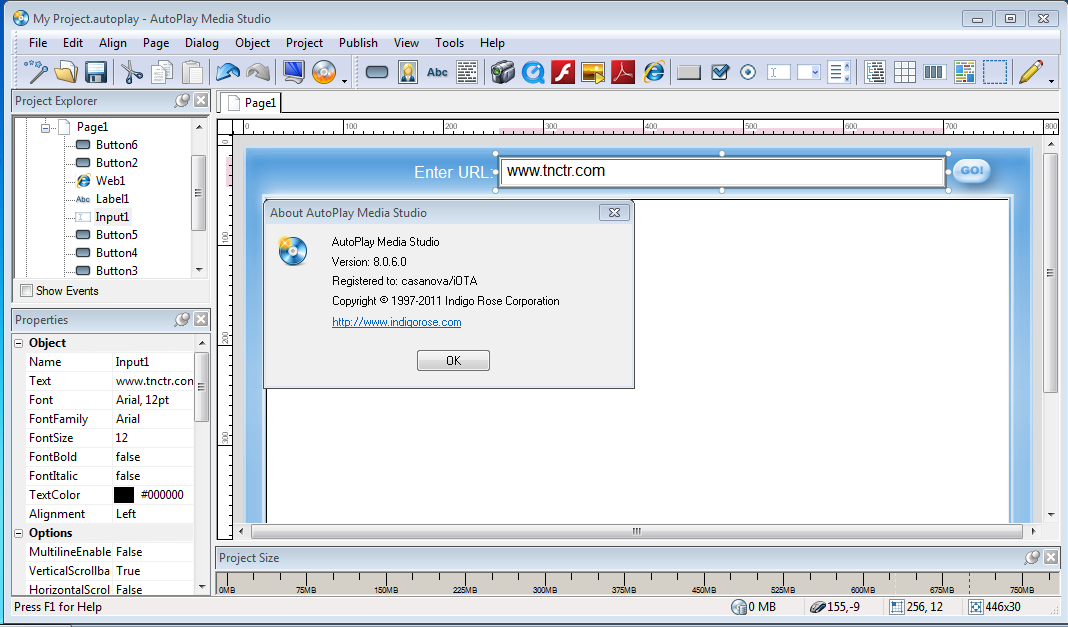The image size is (1068, 627).
Task: Insert a ComboBox object
Action: tap(808, 71)
